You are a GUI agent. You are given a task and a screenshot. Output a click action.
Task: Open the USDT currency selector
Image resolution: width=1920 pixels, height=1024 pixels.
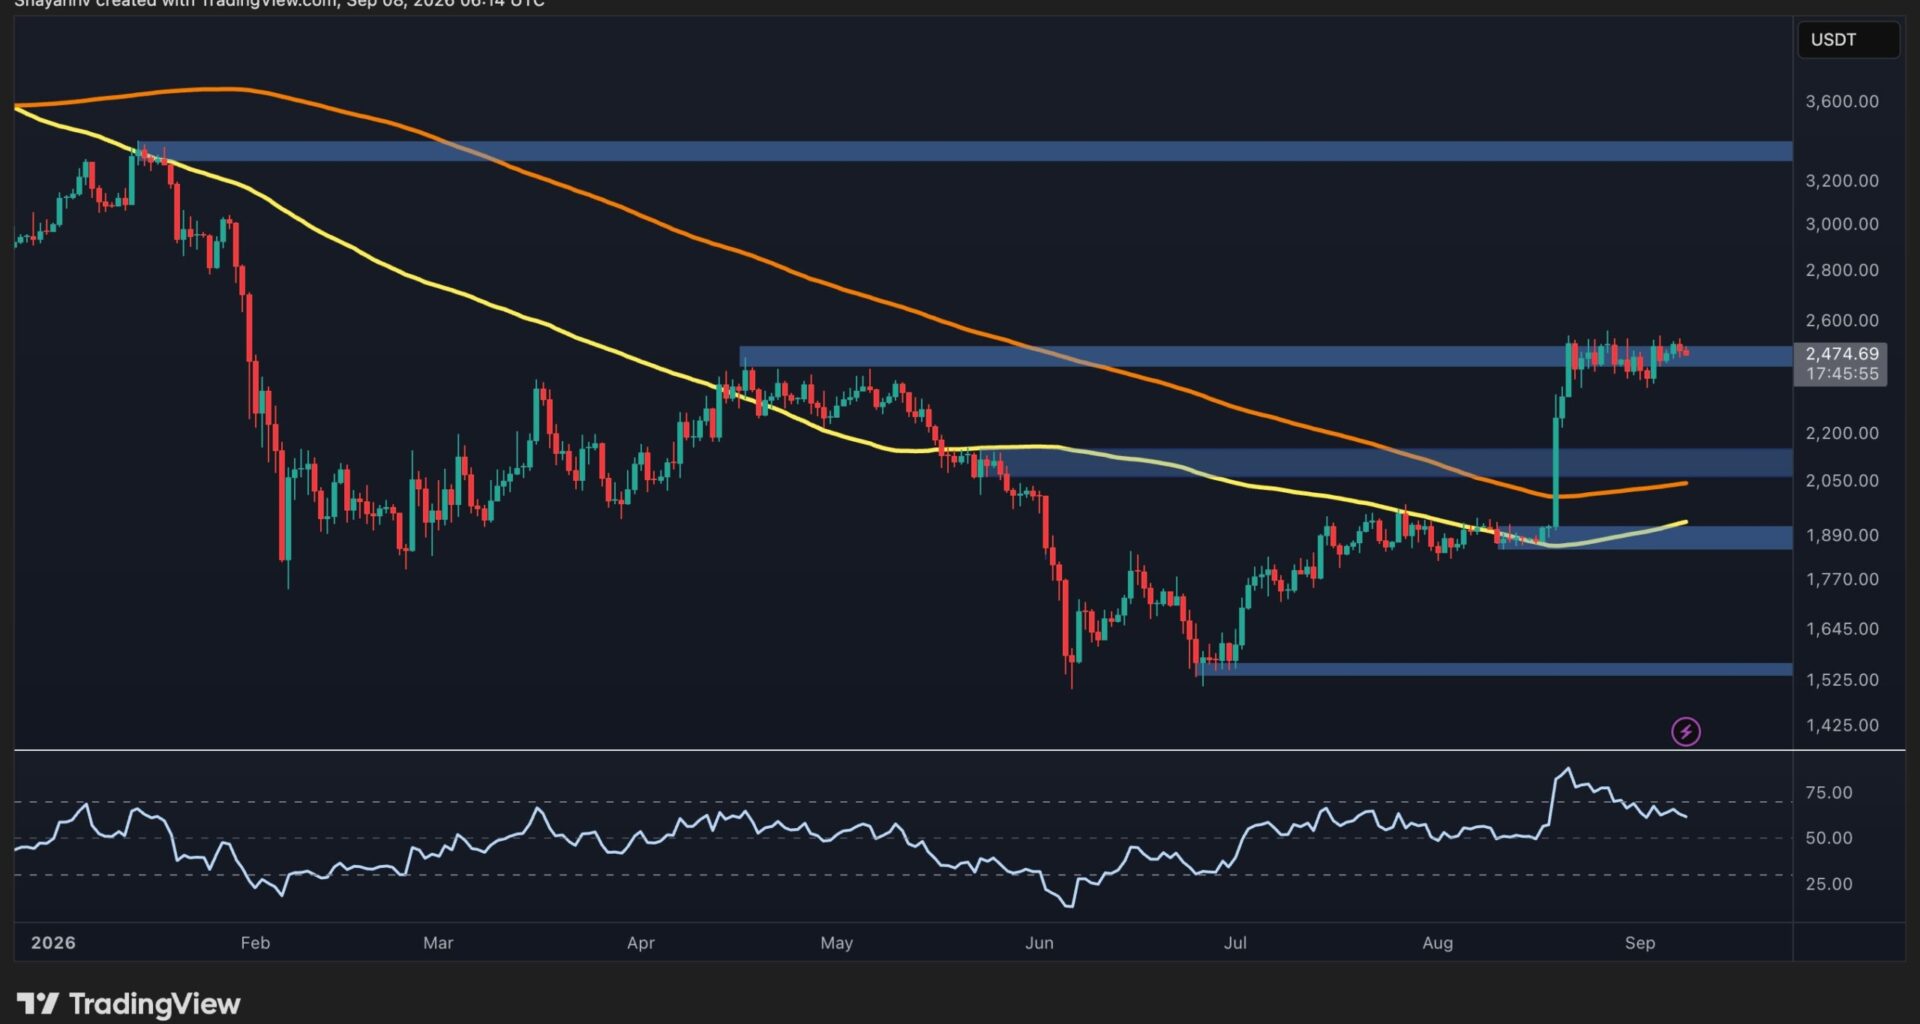point(1848,40)
